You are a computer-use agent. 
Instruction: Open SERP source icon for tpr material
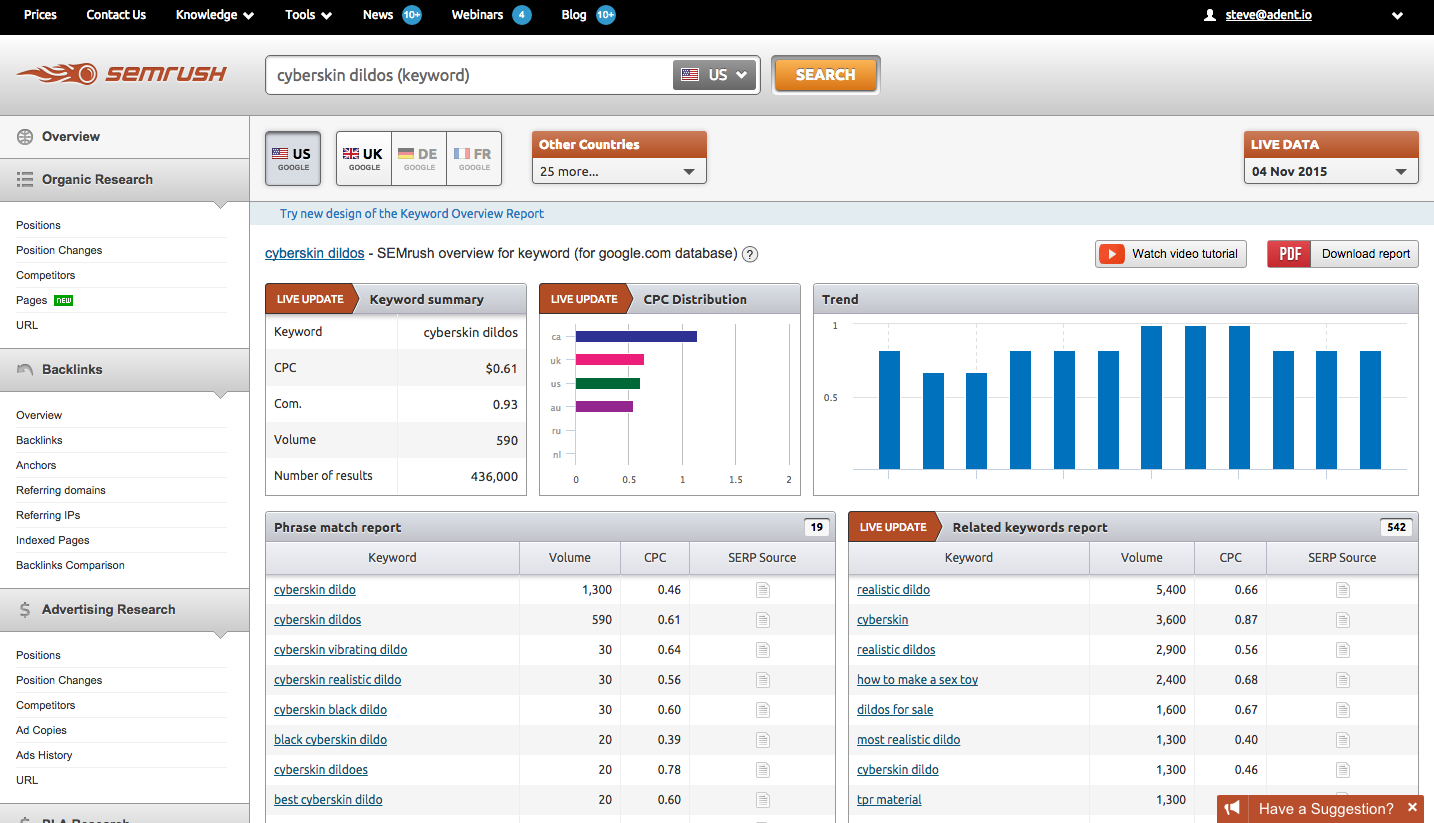coord(1343,800)
